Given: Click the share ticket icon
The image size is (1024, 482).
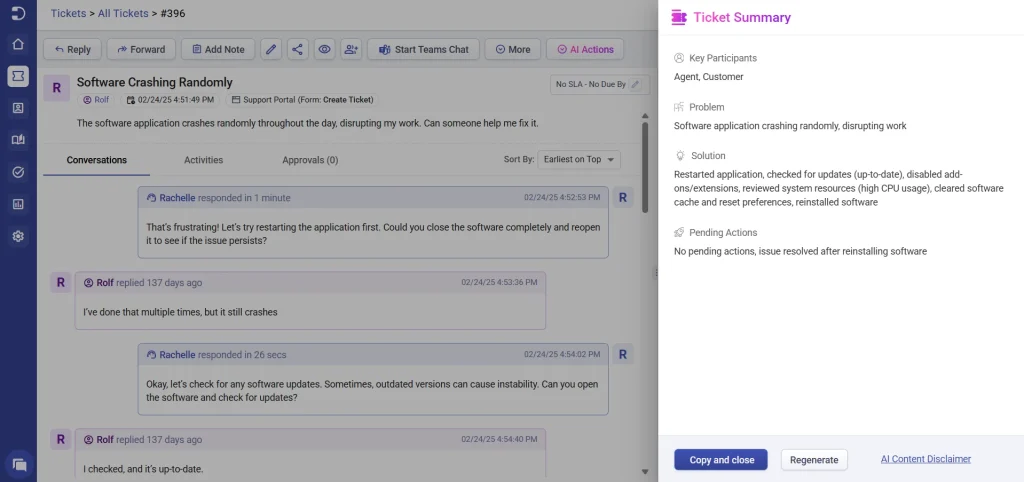Looking at the screenshot, I should [298, 50].
